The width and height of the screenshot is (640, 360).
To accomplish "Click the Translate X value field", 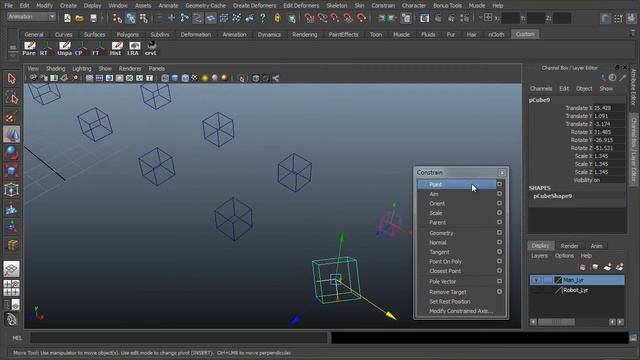I will point(609,108).
